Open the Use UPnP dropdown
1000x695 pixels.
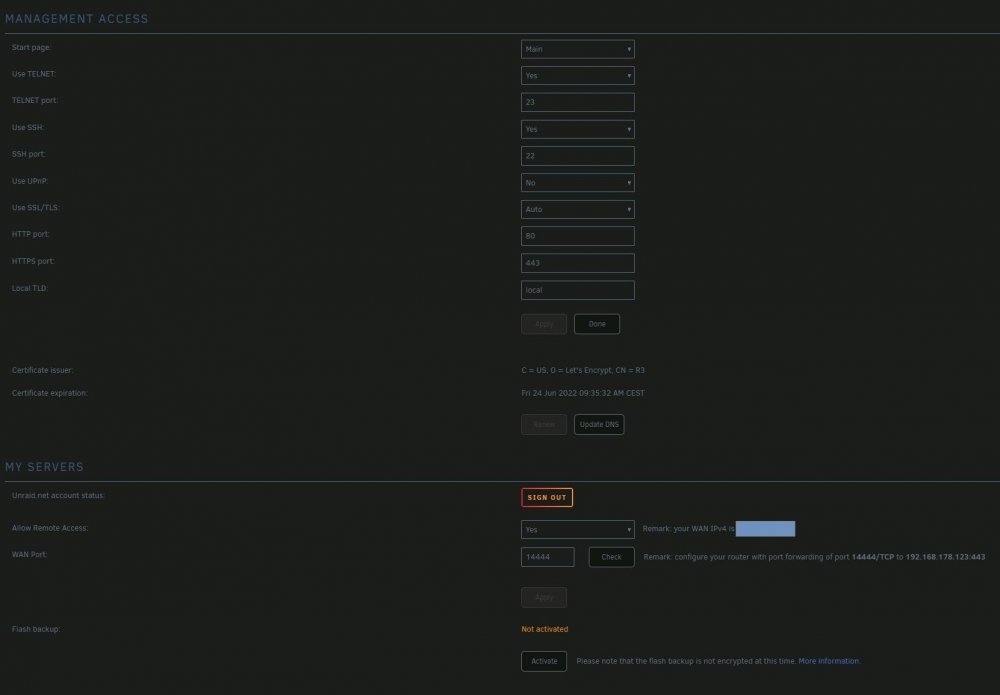578,183
